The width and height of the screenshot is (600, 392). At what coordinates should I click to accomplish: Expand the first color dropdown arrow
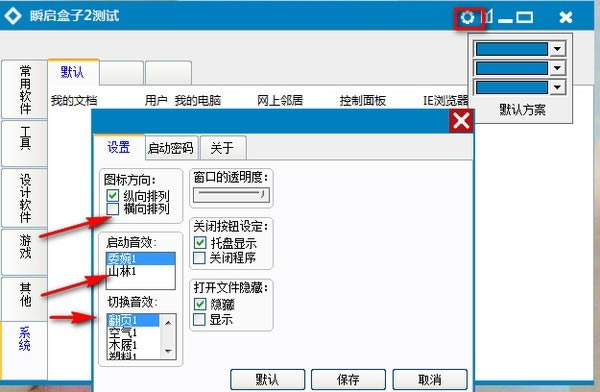point(557,49)
